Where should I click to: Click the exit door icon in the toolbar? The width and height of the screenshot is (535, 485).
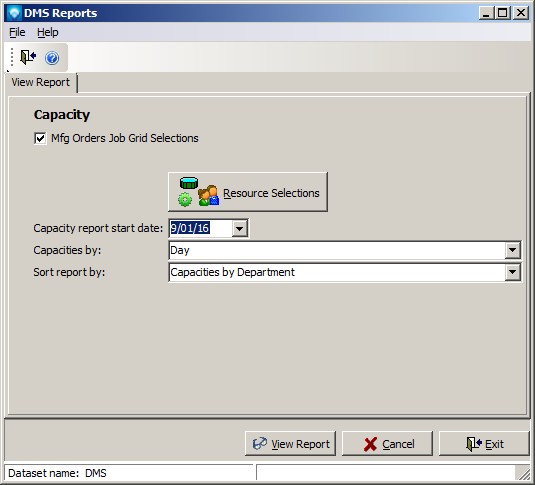pyautogui.click(x=28, y=57)
